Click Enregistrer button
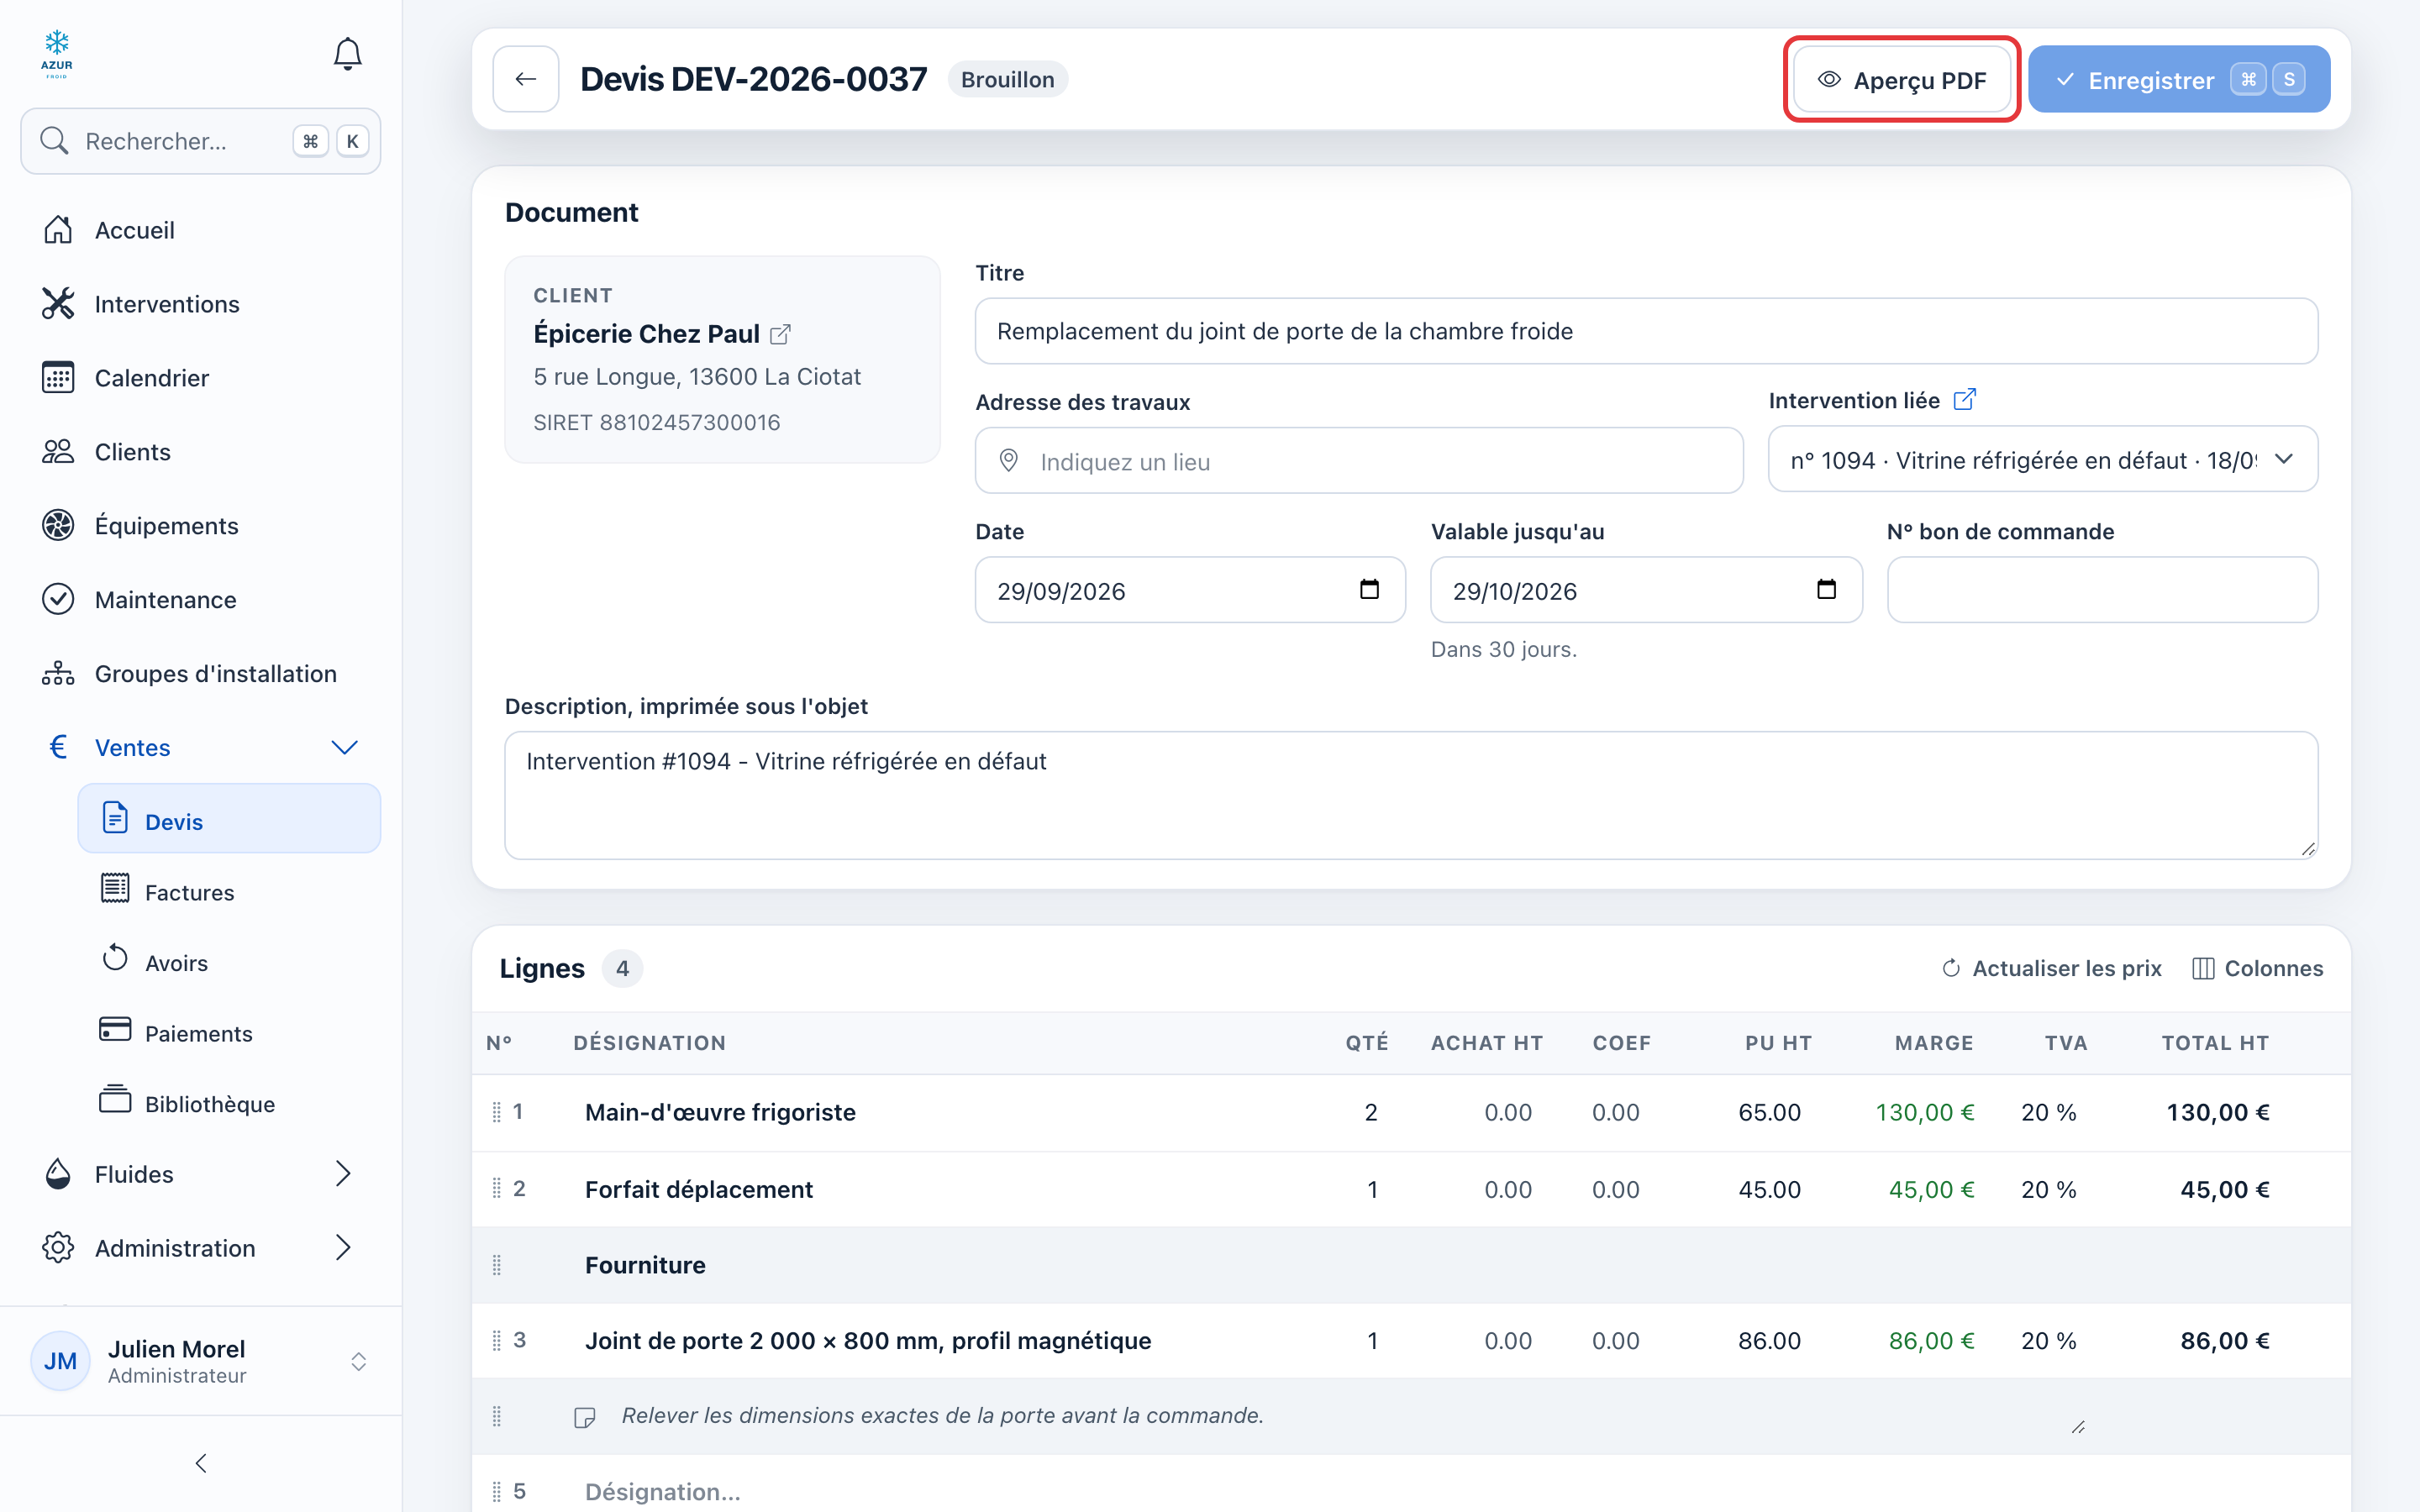This screenshot has height=1512, width=2420. click(2179, 80)
